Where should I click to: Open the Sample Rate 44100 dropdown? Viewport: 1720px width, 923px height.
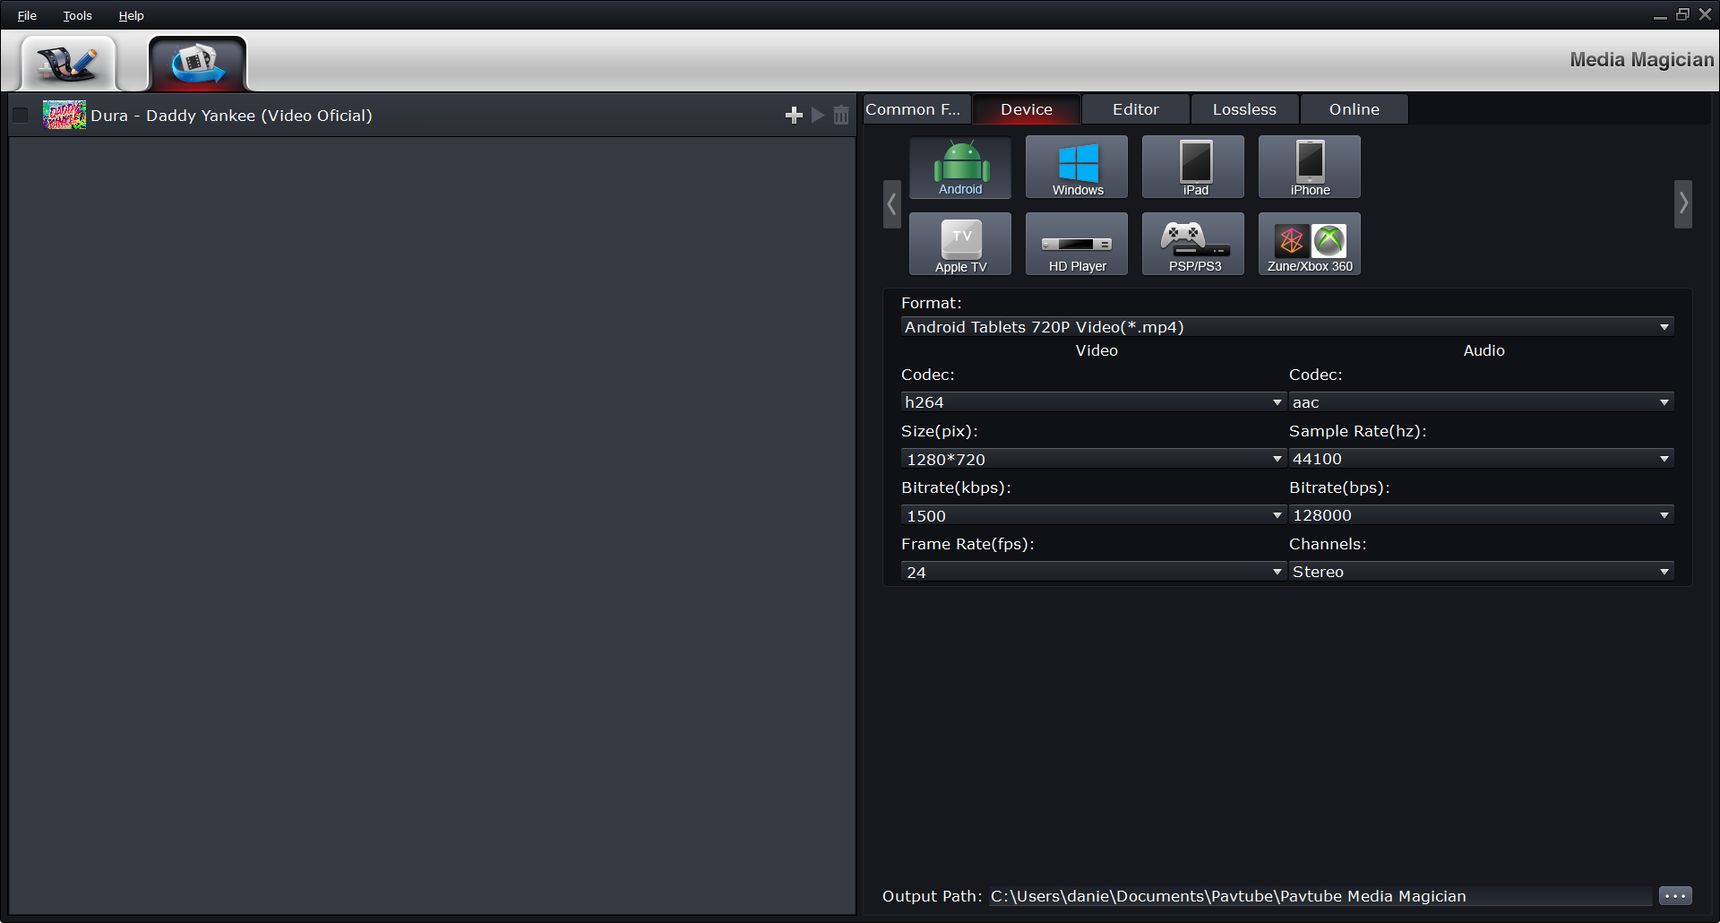pyautogui.click(x=1481, y=459)
